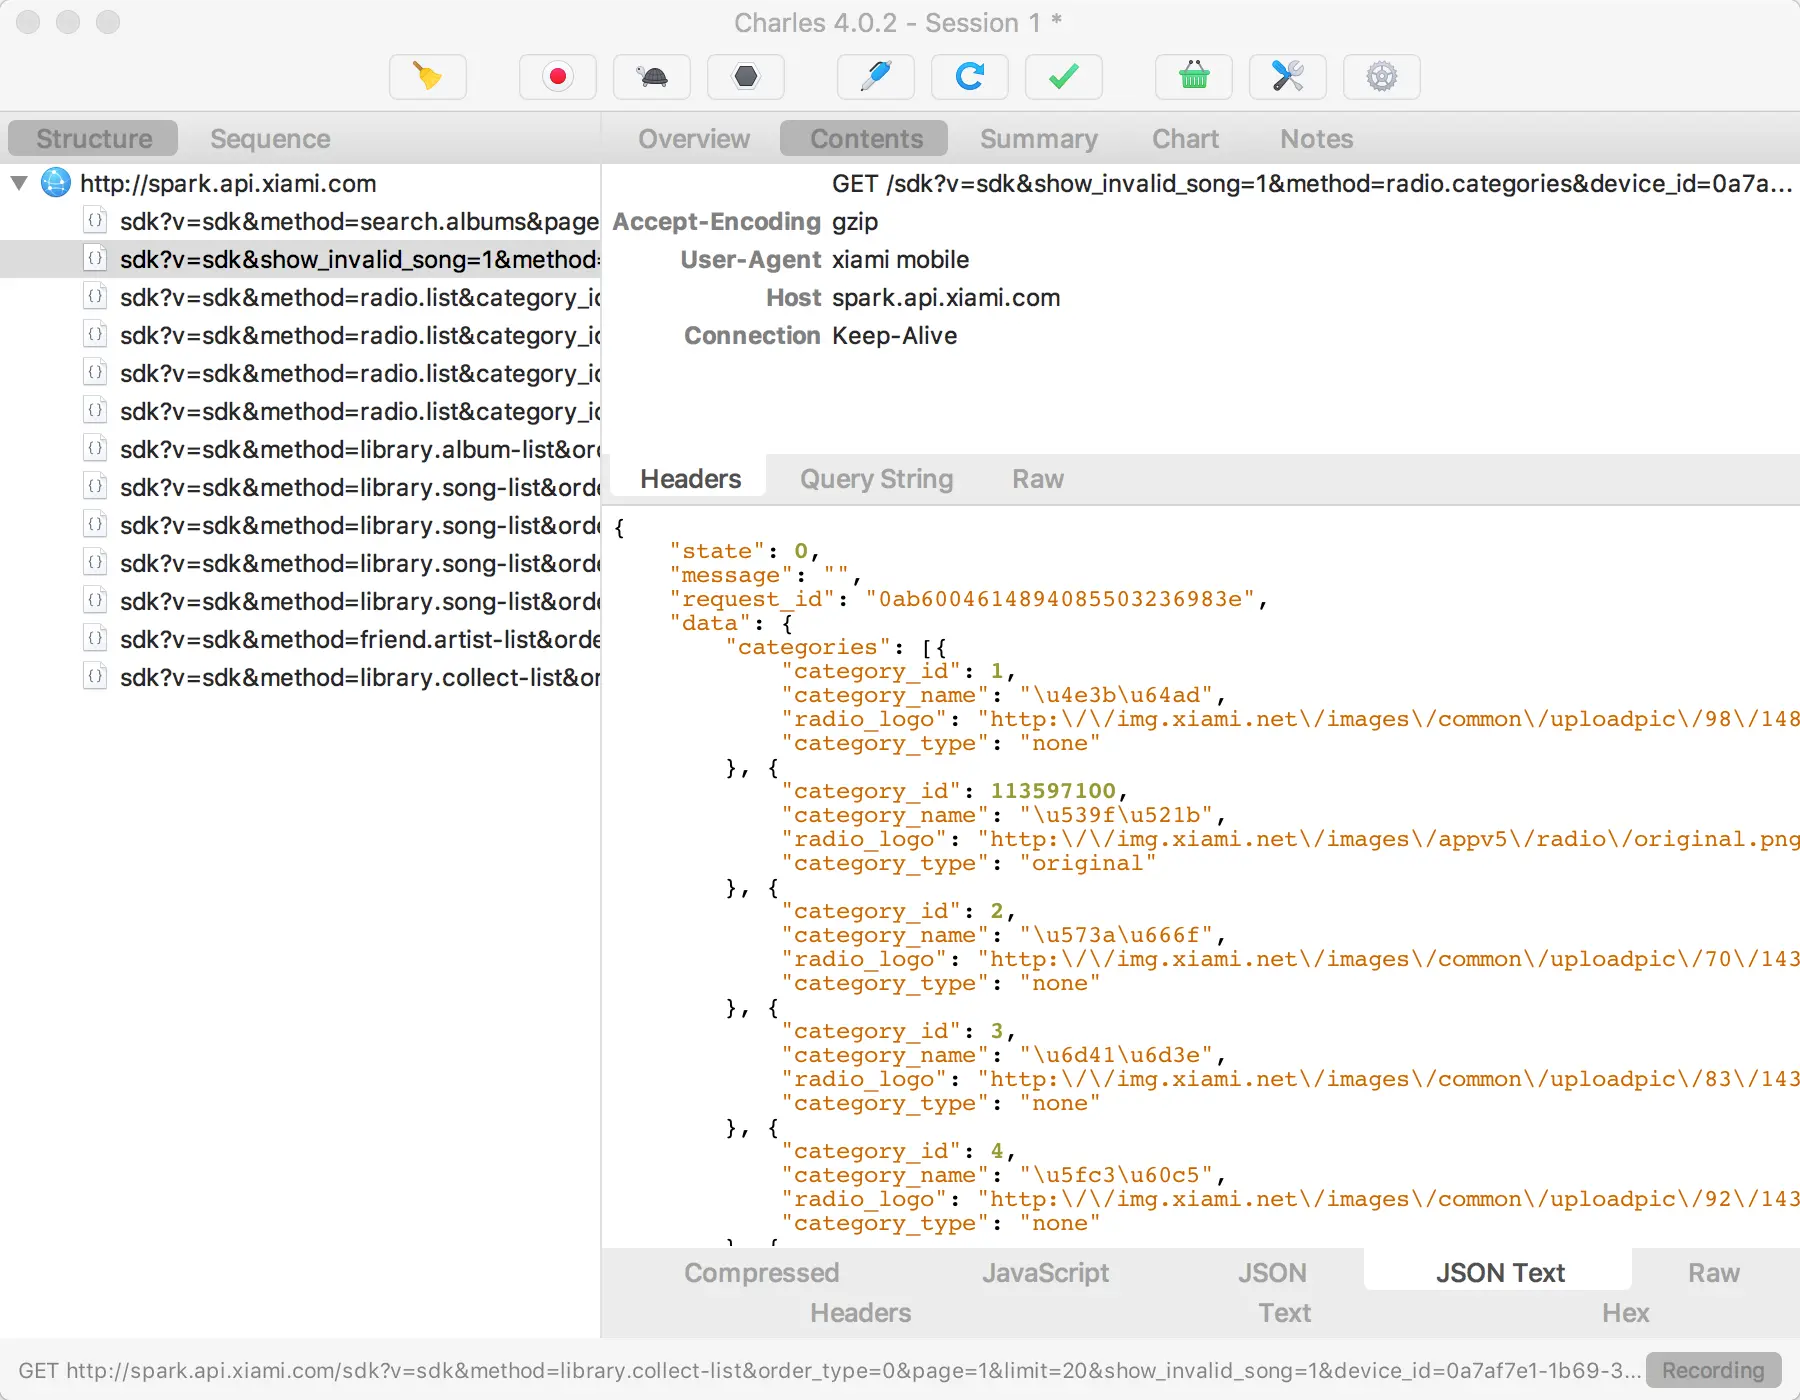The image size is (1800, 1400).
Task: Select the library.album-list request row
Action: click(x=300, y=449)
